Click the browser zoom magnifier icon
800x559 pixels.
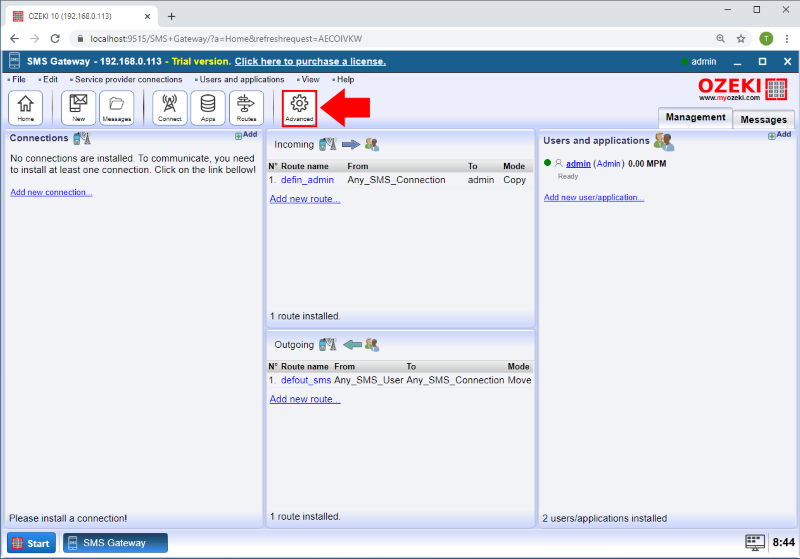pos(720,39)
